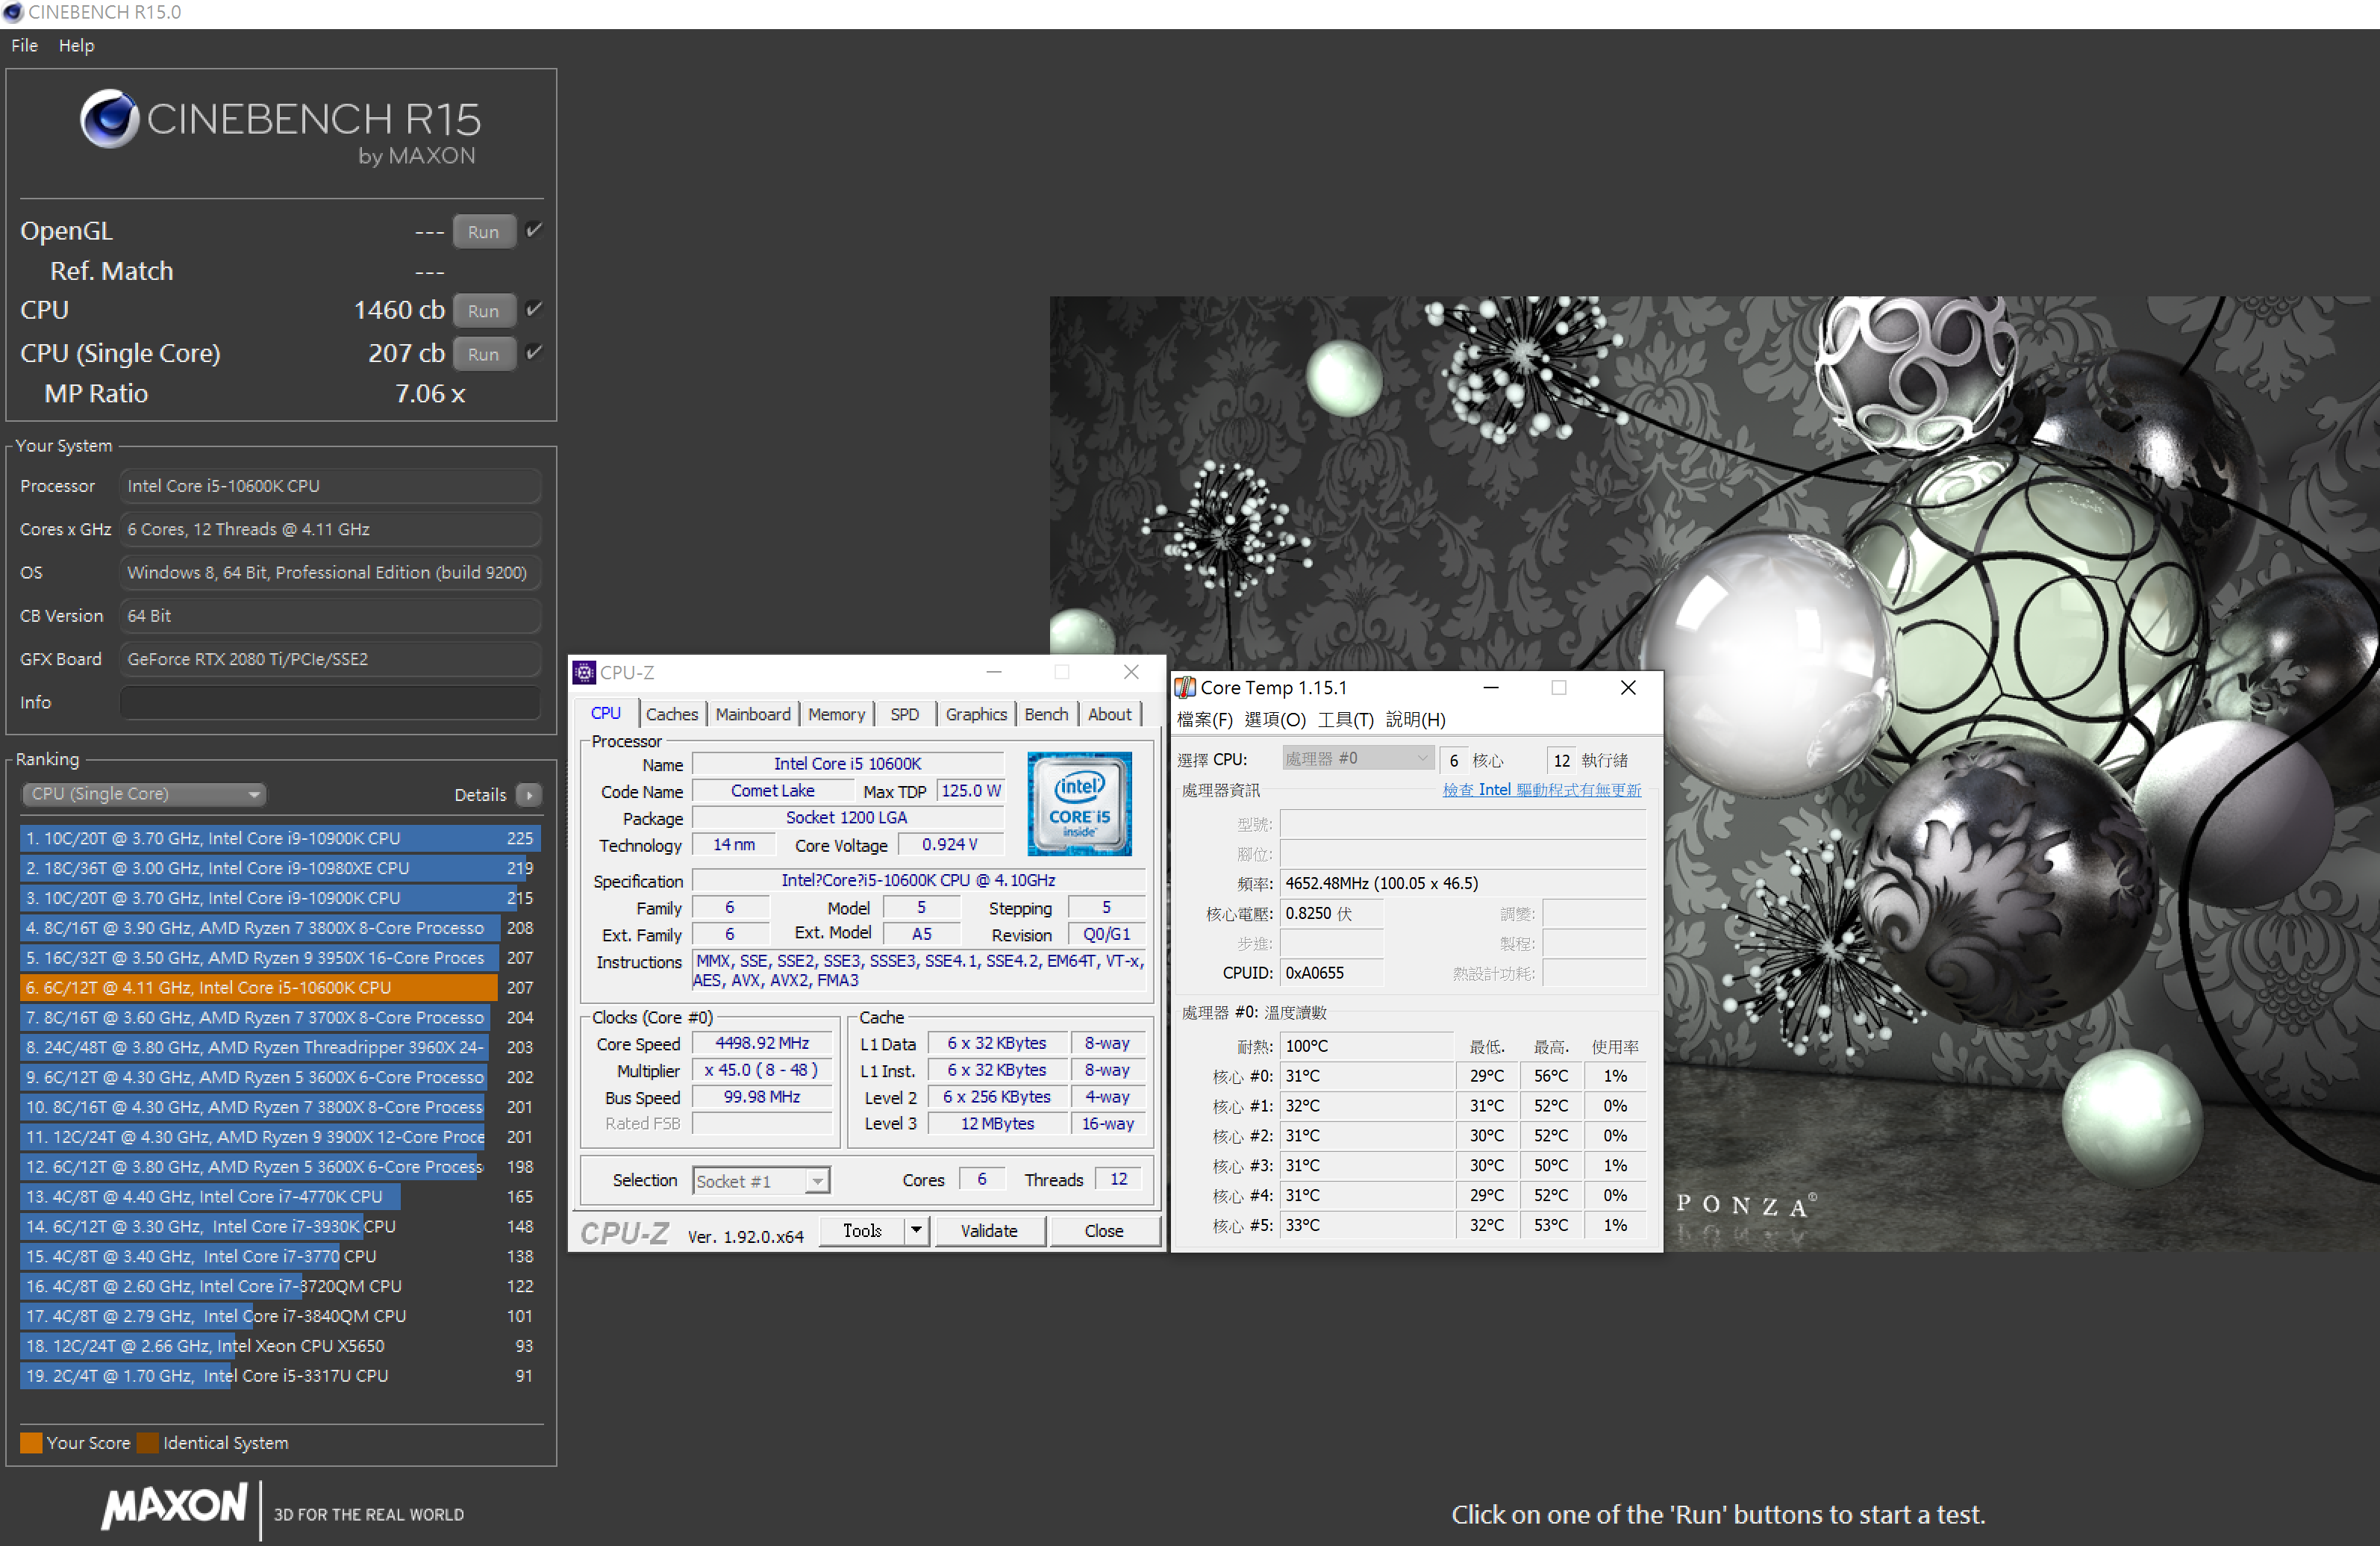The width and height of the screenshot is (2380, 1546).
Task: Select ranking row 18 Xeon CPU X5650
Action: coord(280,1346)
